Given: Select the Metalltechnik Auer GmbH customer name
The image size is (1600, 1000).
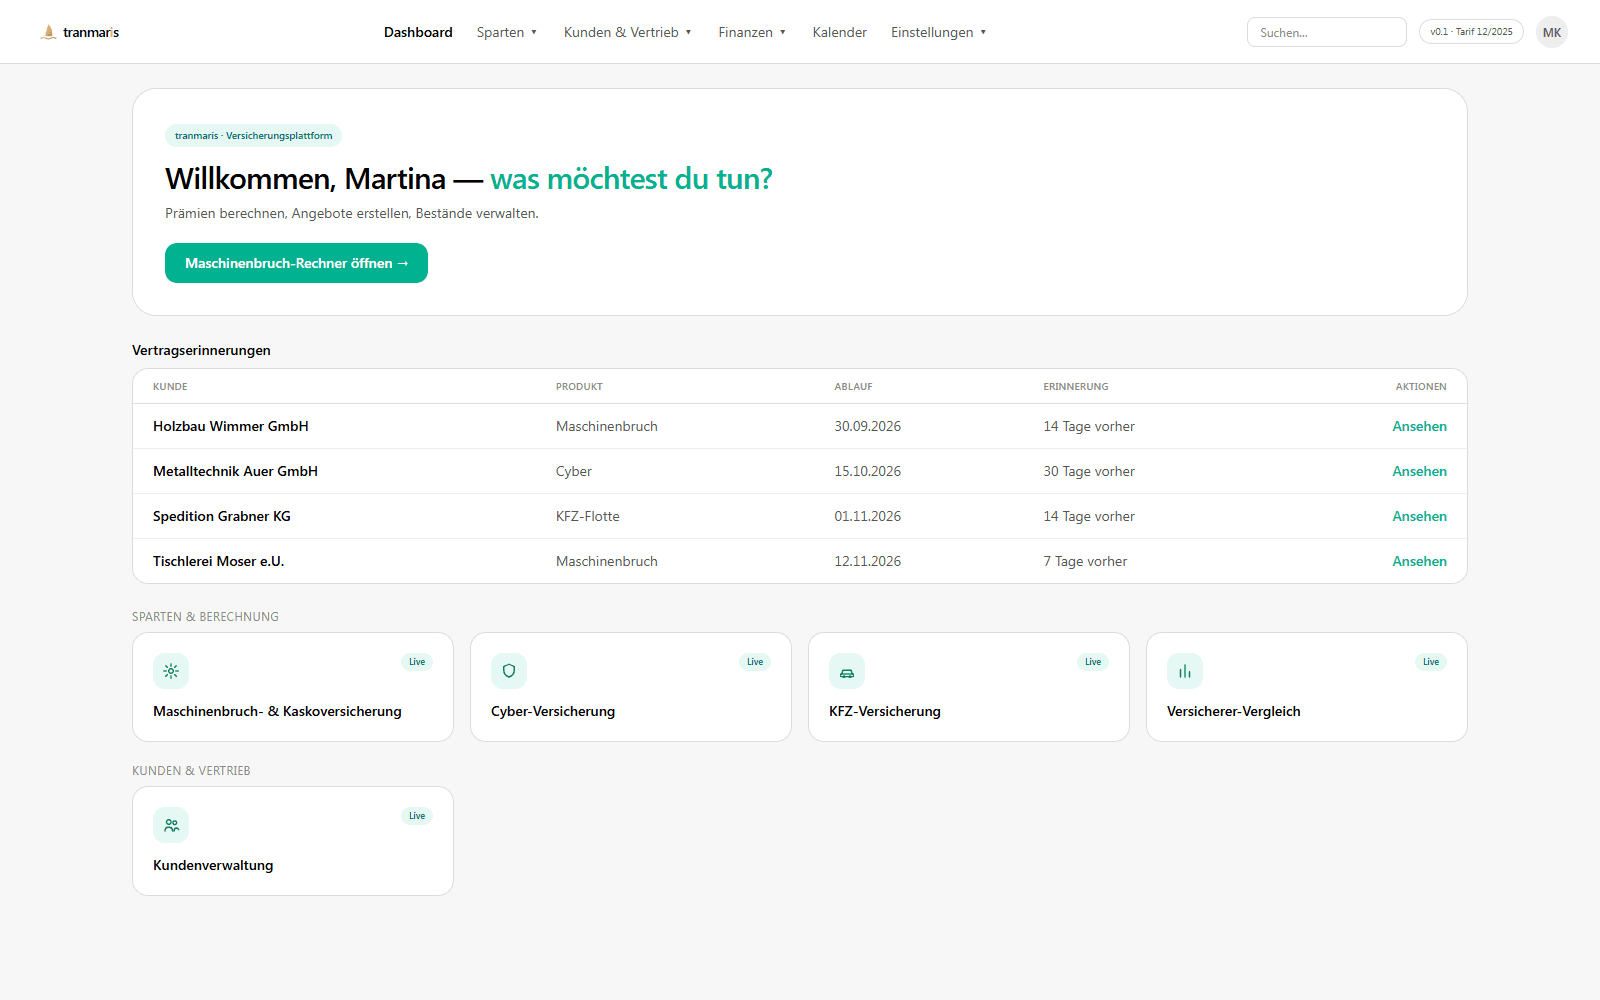Looking at the screenshot, I should click(x=235, y=471).
